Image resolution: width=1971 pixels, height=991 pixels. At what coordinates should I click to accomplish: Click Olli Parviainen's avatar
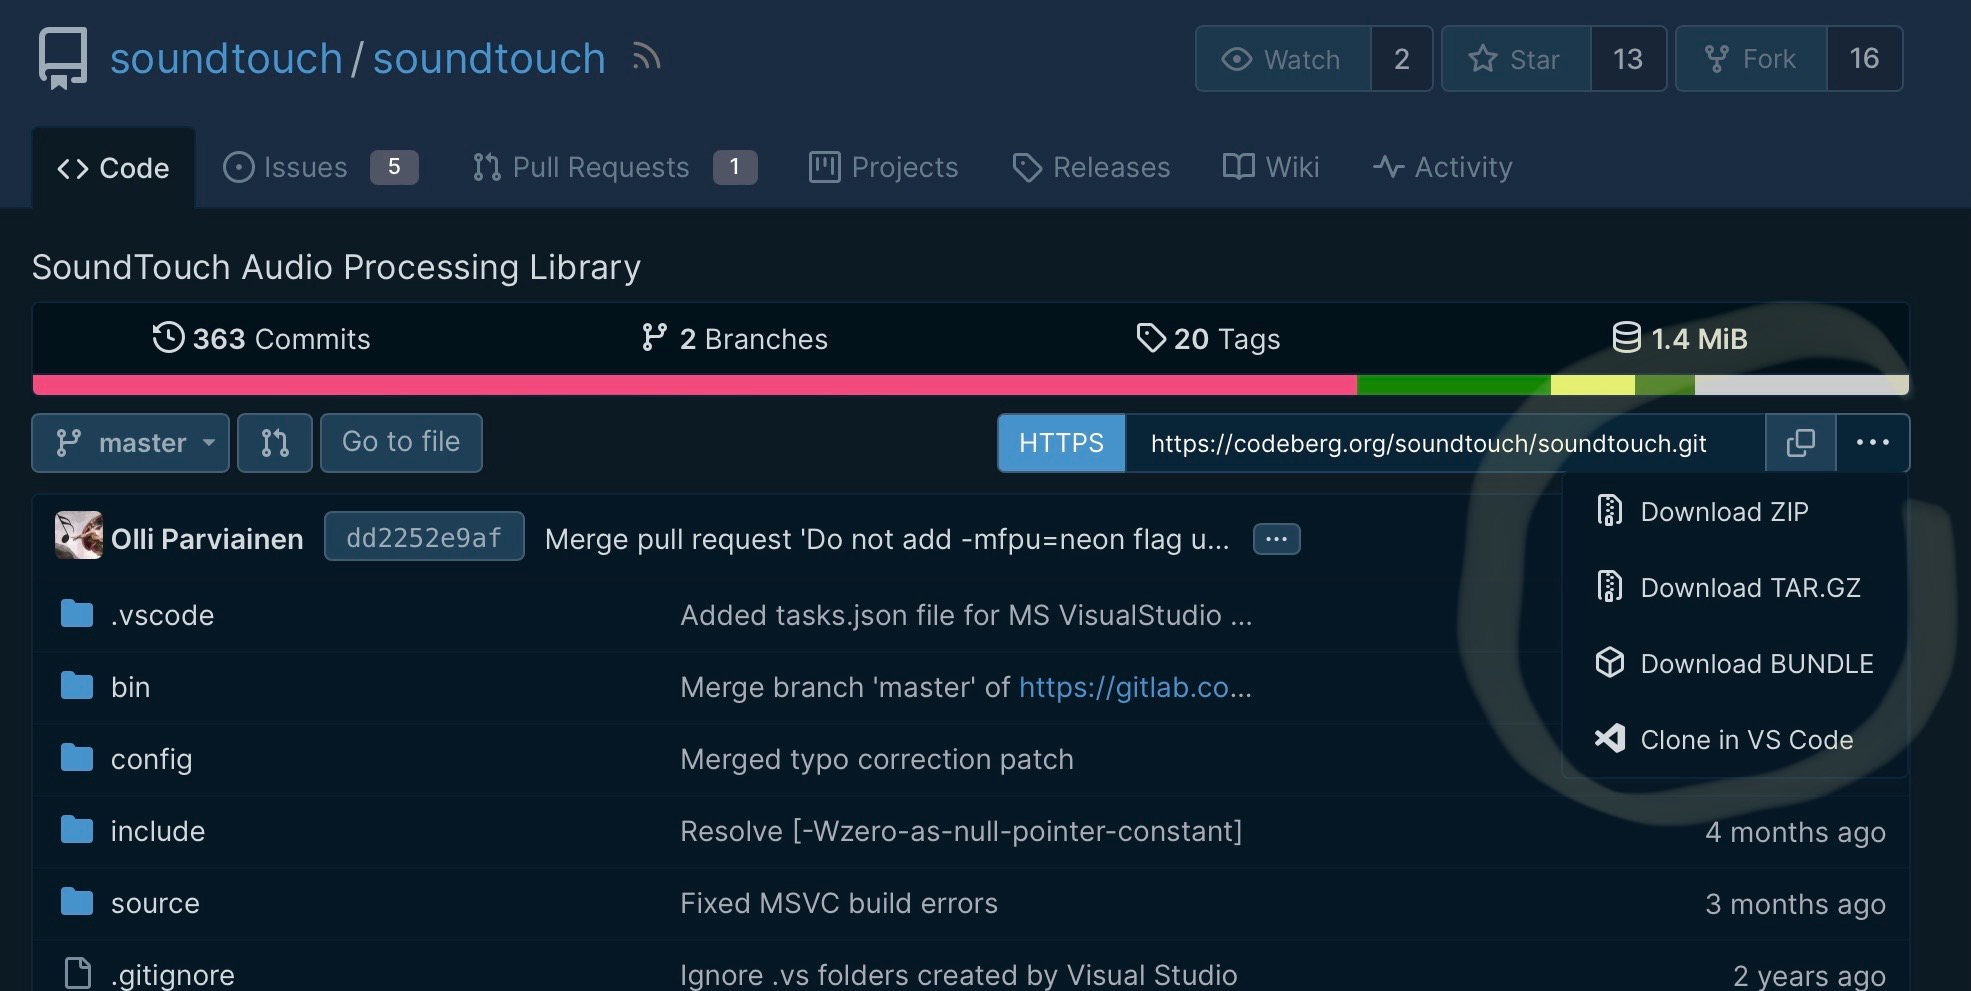79,536
